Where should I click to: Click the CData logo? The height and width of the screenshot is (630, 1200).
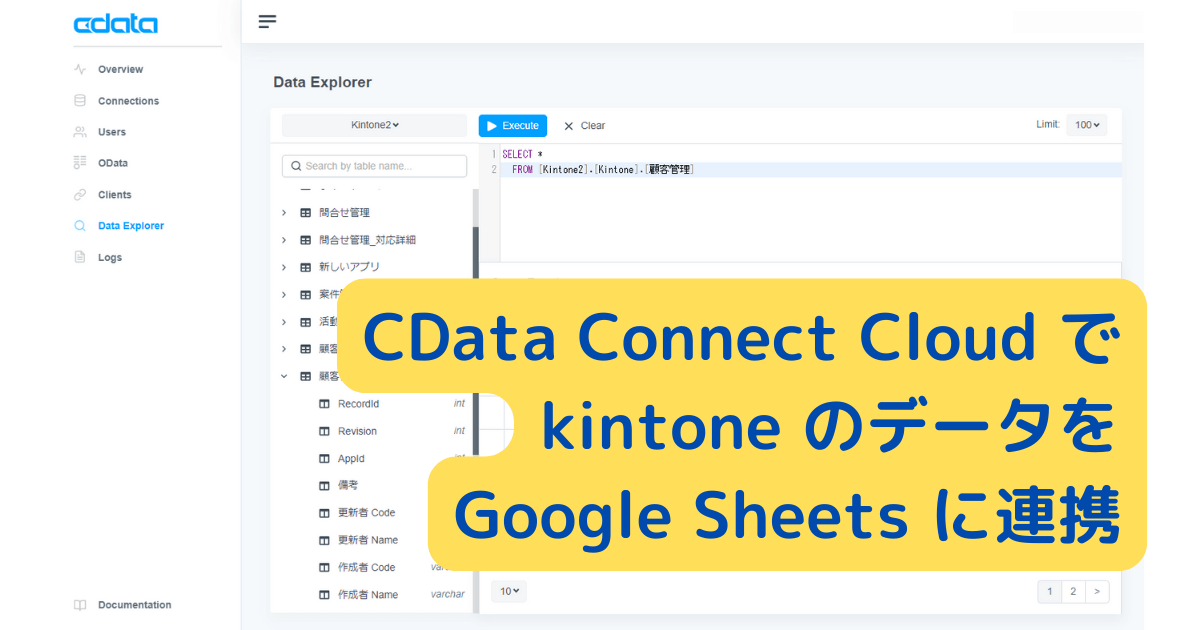click(115, 24)
